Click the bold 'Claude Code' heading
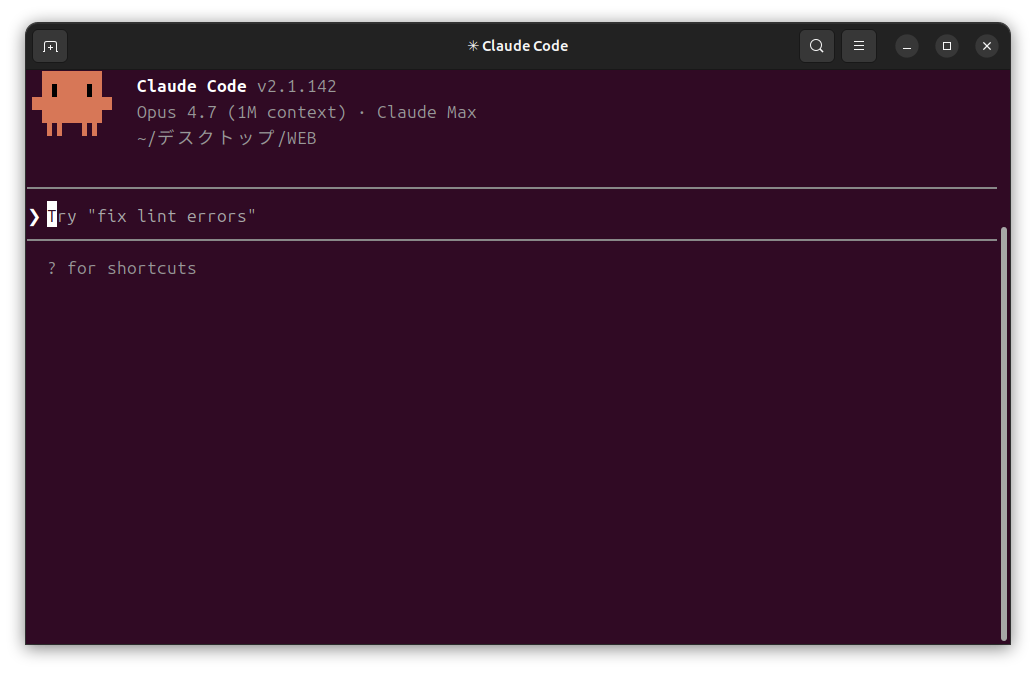Screen dimensions: 1036x673 192,87
